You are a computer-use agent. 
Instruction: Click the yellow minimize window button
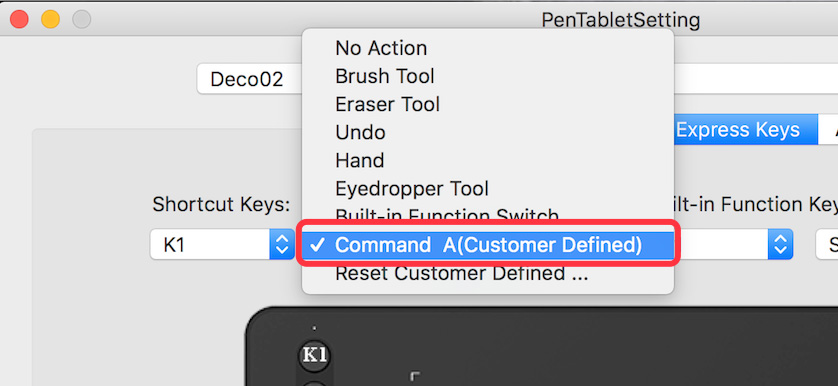click(51, 20)
